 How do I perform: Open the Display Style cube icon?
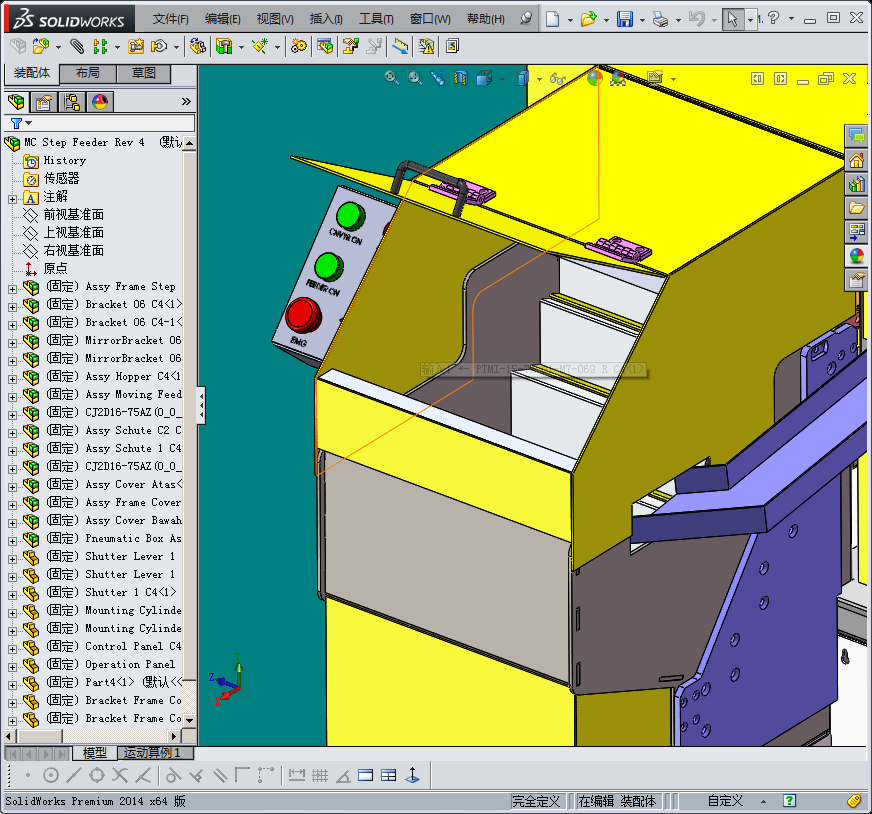[x=520, y=78]
